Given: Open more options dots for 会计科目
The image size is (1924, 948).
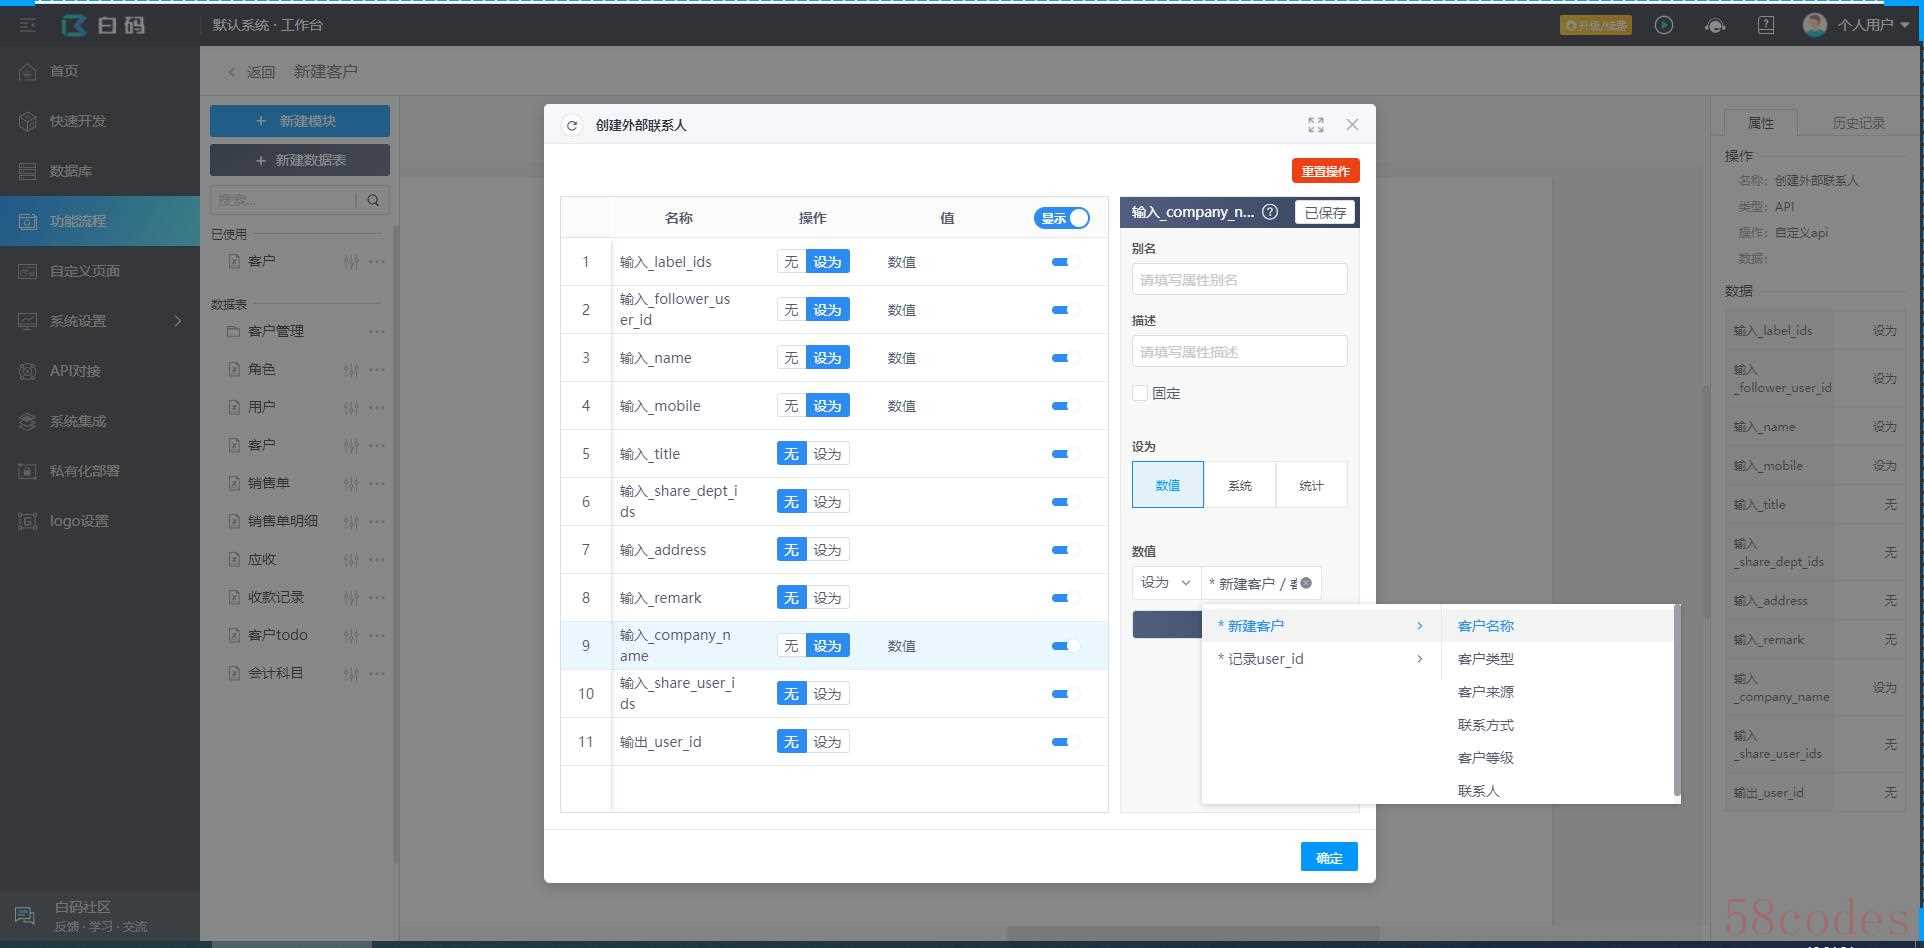Looking at the screenshot, I should [x=377, y=673].
